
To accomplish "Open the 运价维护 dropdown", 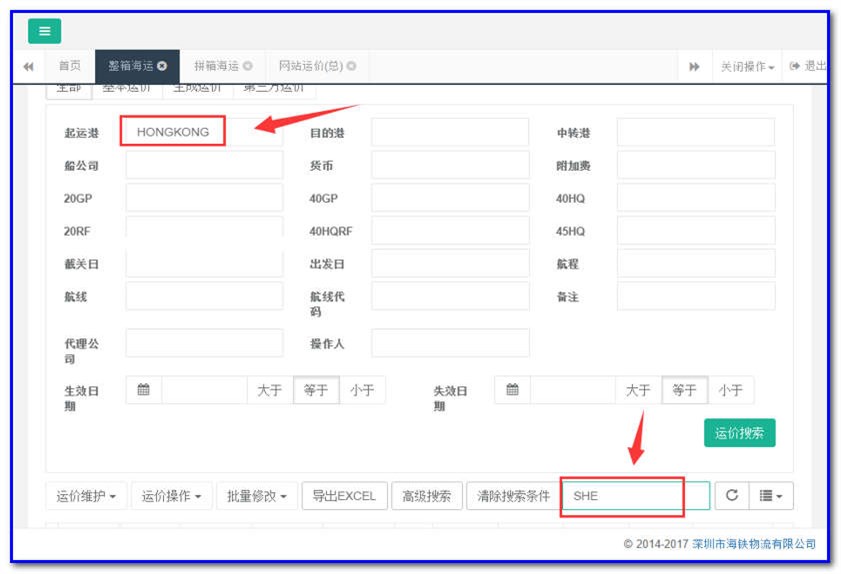I will [x=86, y=496].
